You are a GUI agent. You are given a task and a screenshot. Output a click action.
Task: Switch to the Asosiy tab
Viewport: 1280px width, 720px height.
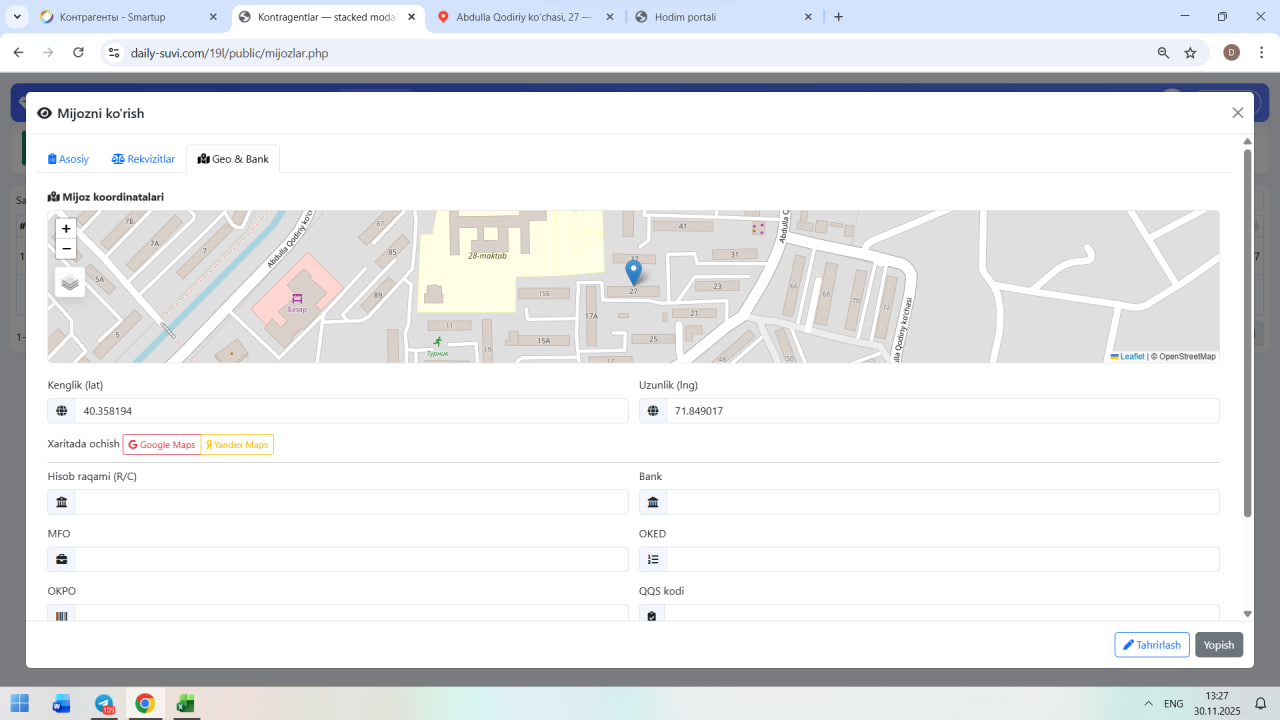69,159
